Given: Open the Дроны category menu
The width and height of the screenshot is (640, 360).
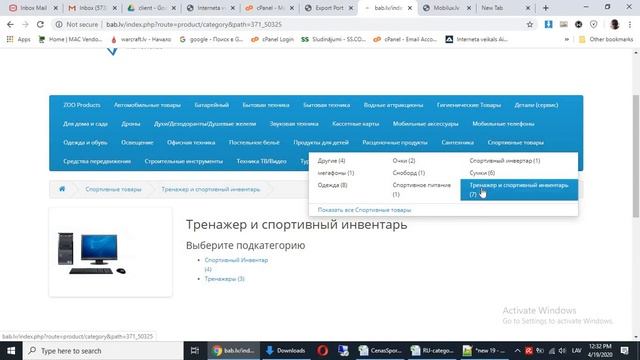Looking at the screenshot, I should pos(131,124).
